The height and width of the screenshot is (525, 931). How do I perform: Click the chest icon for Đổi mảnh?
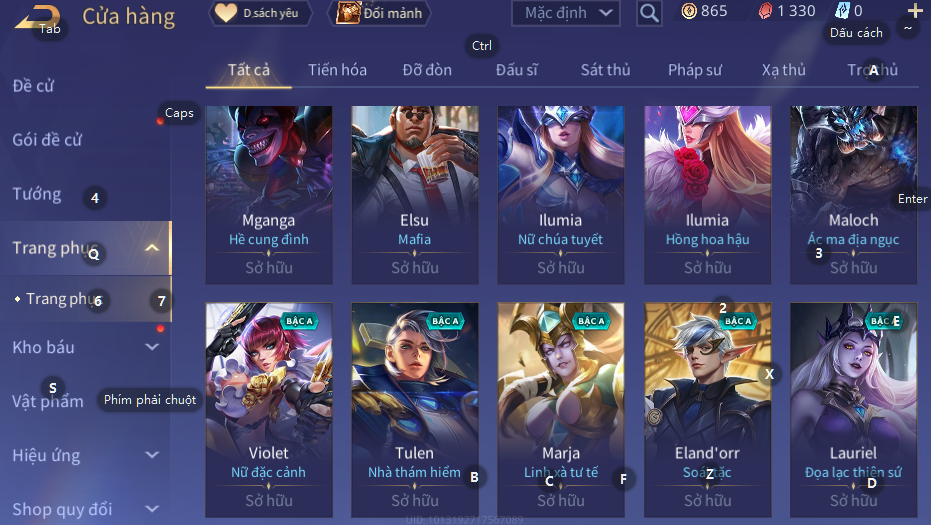pos(349,12)
